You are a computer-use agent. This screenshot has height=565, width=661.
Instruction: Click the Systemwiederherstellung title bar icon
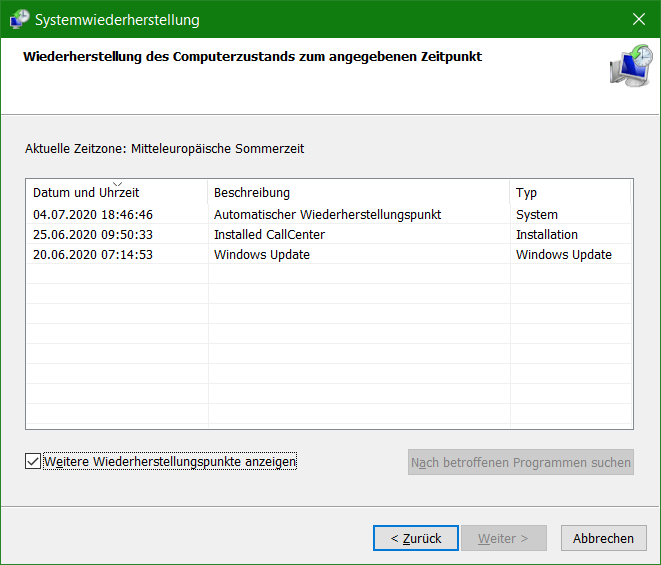click(19, 19)
